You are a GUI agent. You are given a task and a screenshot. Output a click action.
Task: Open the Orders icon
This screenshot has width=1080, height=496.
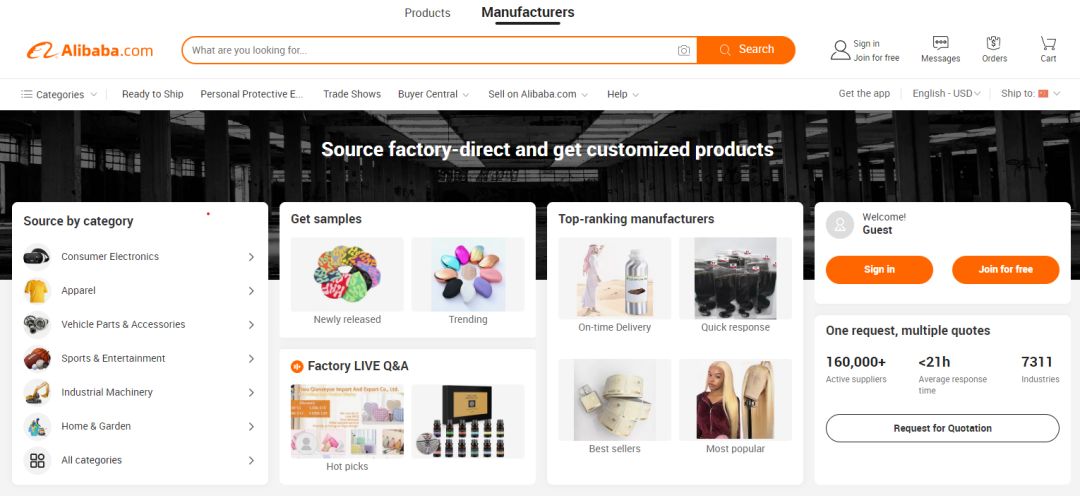pyautogui.click(x=993, y=43)
